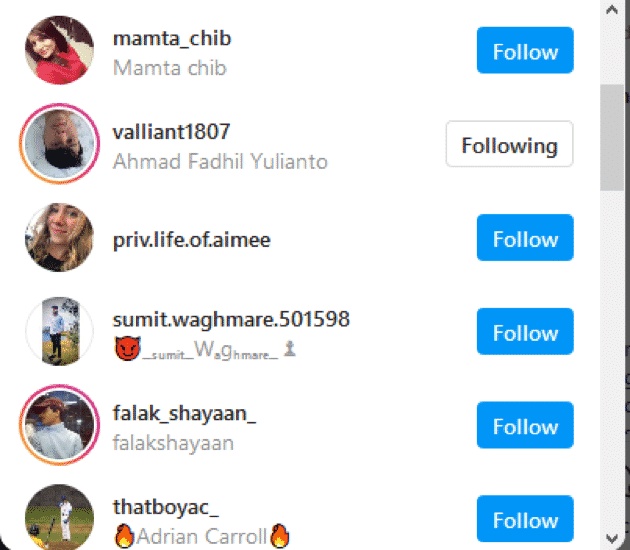Open priv.life.of.aimee profile photo
Screen dimensions: 630x550
59,237
